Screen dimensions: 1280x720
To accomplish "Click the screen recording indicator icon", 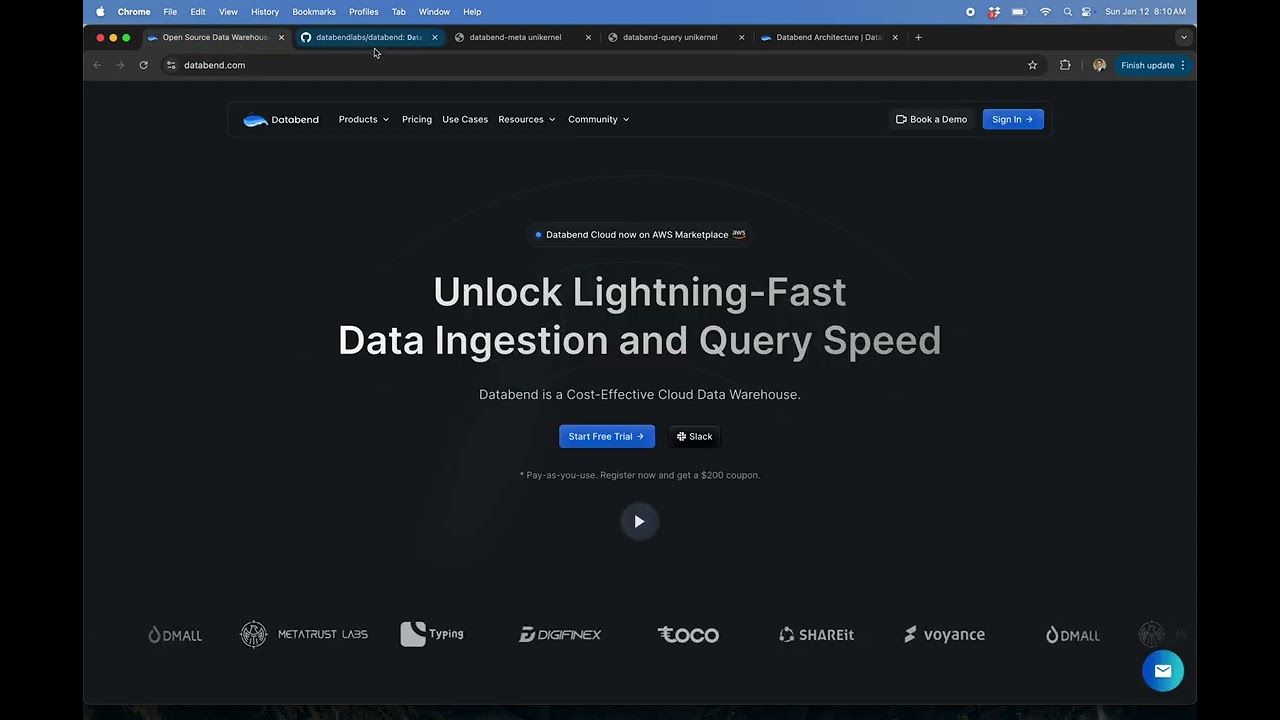I will [x=970, y=12].
